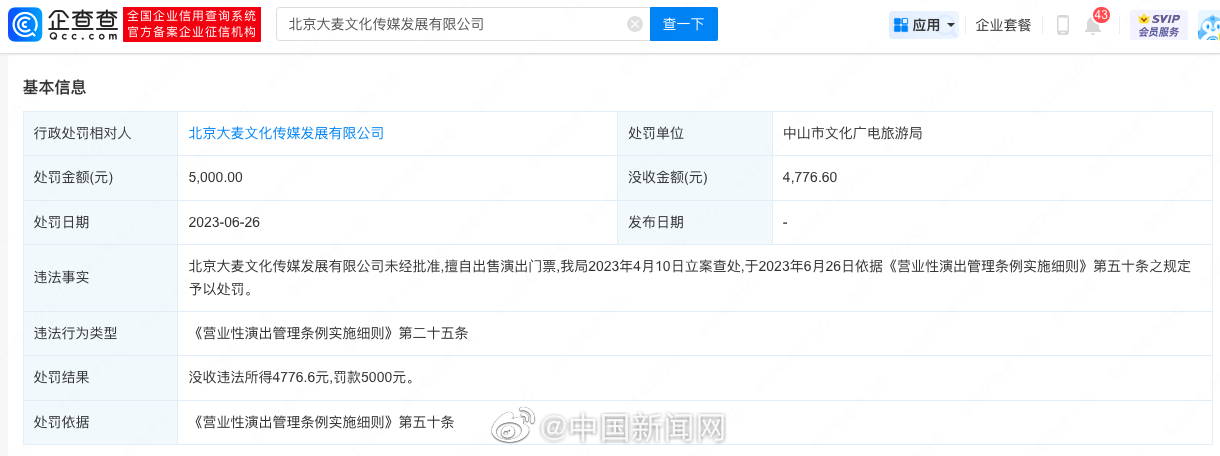Image resolution: width=1220 pixels, height=456 pixels.
Task: Click the violation facts paragraph text
Action: point(690,278)
